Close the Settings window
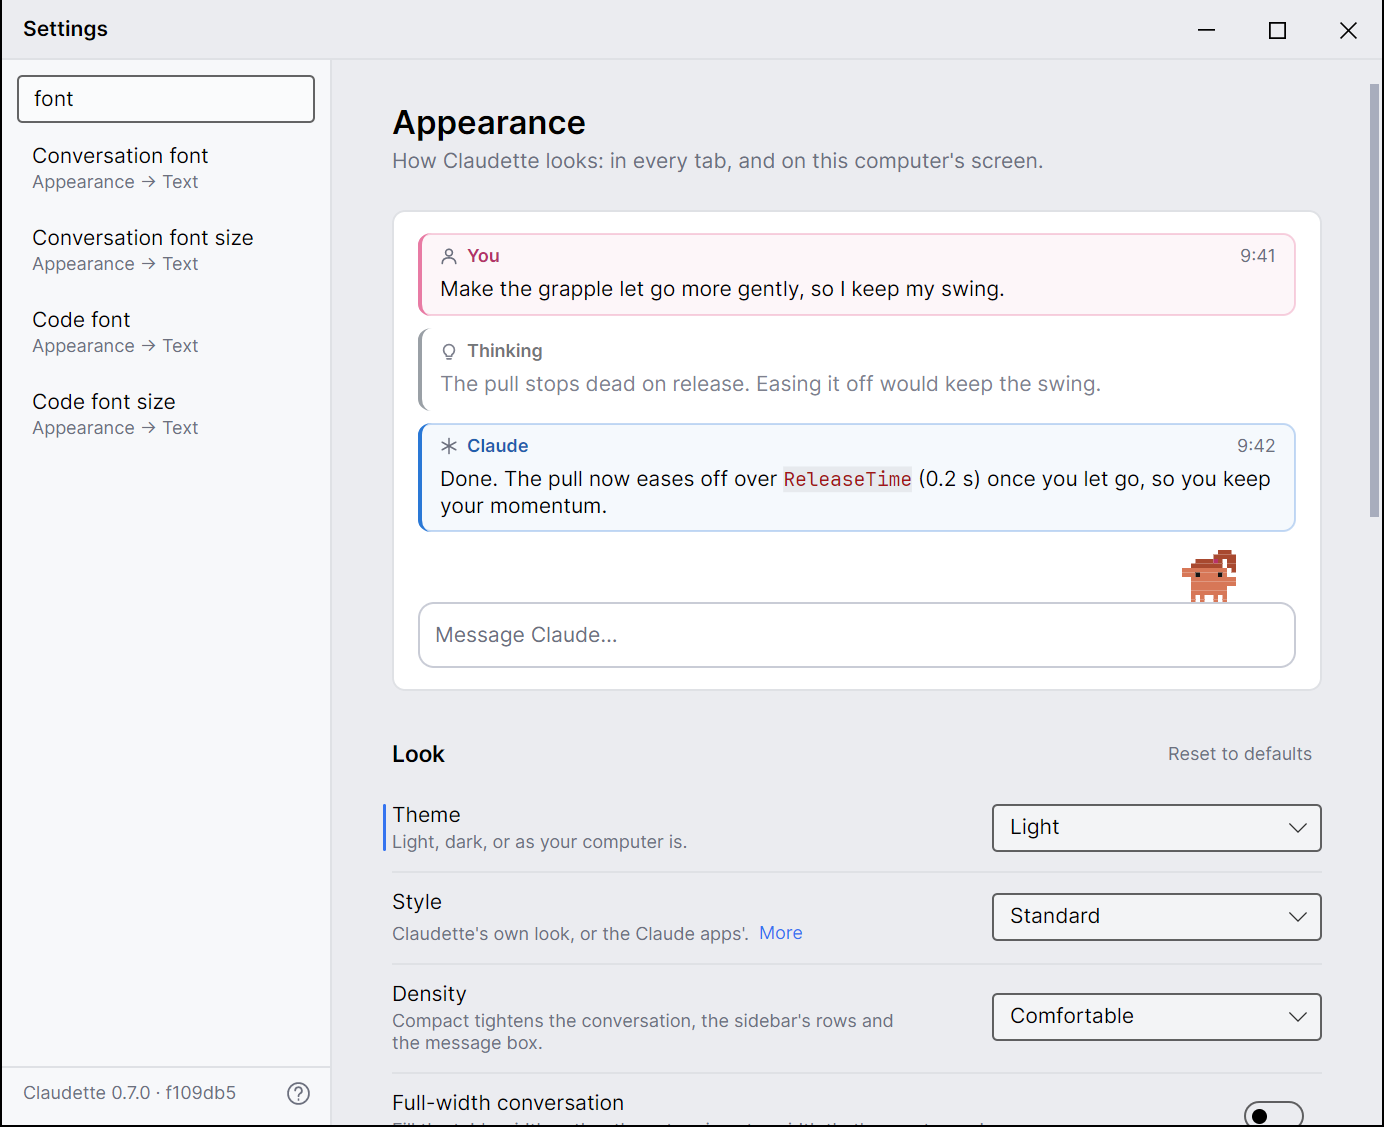This screenshot has width=1384, height=1127. coord(1348,30)
